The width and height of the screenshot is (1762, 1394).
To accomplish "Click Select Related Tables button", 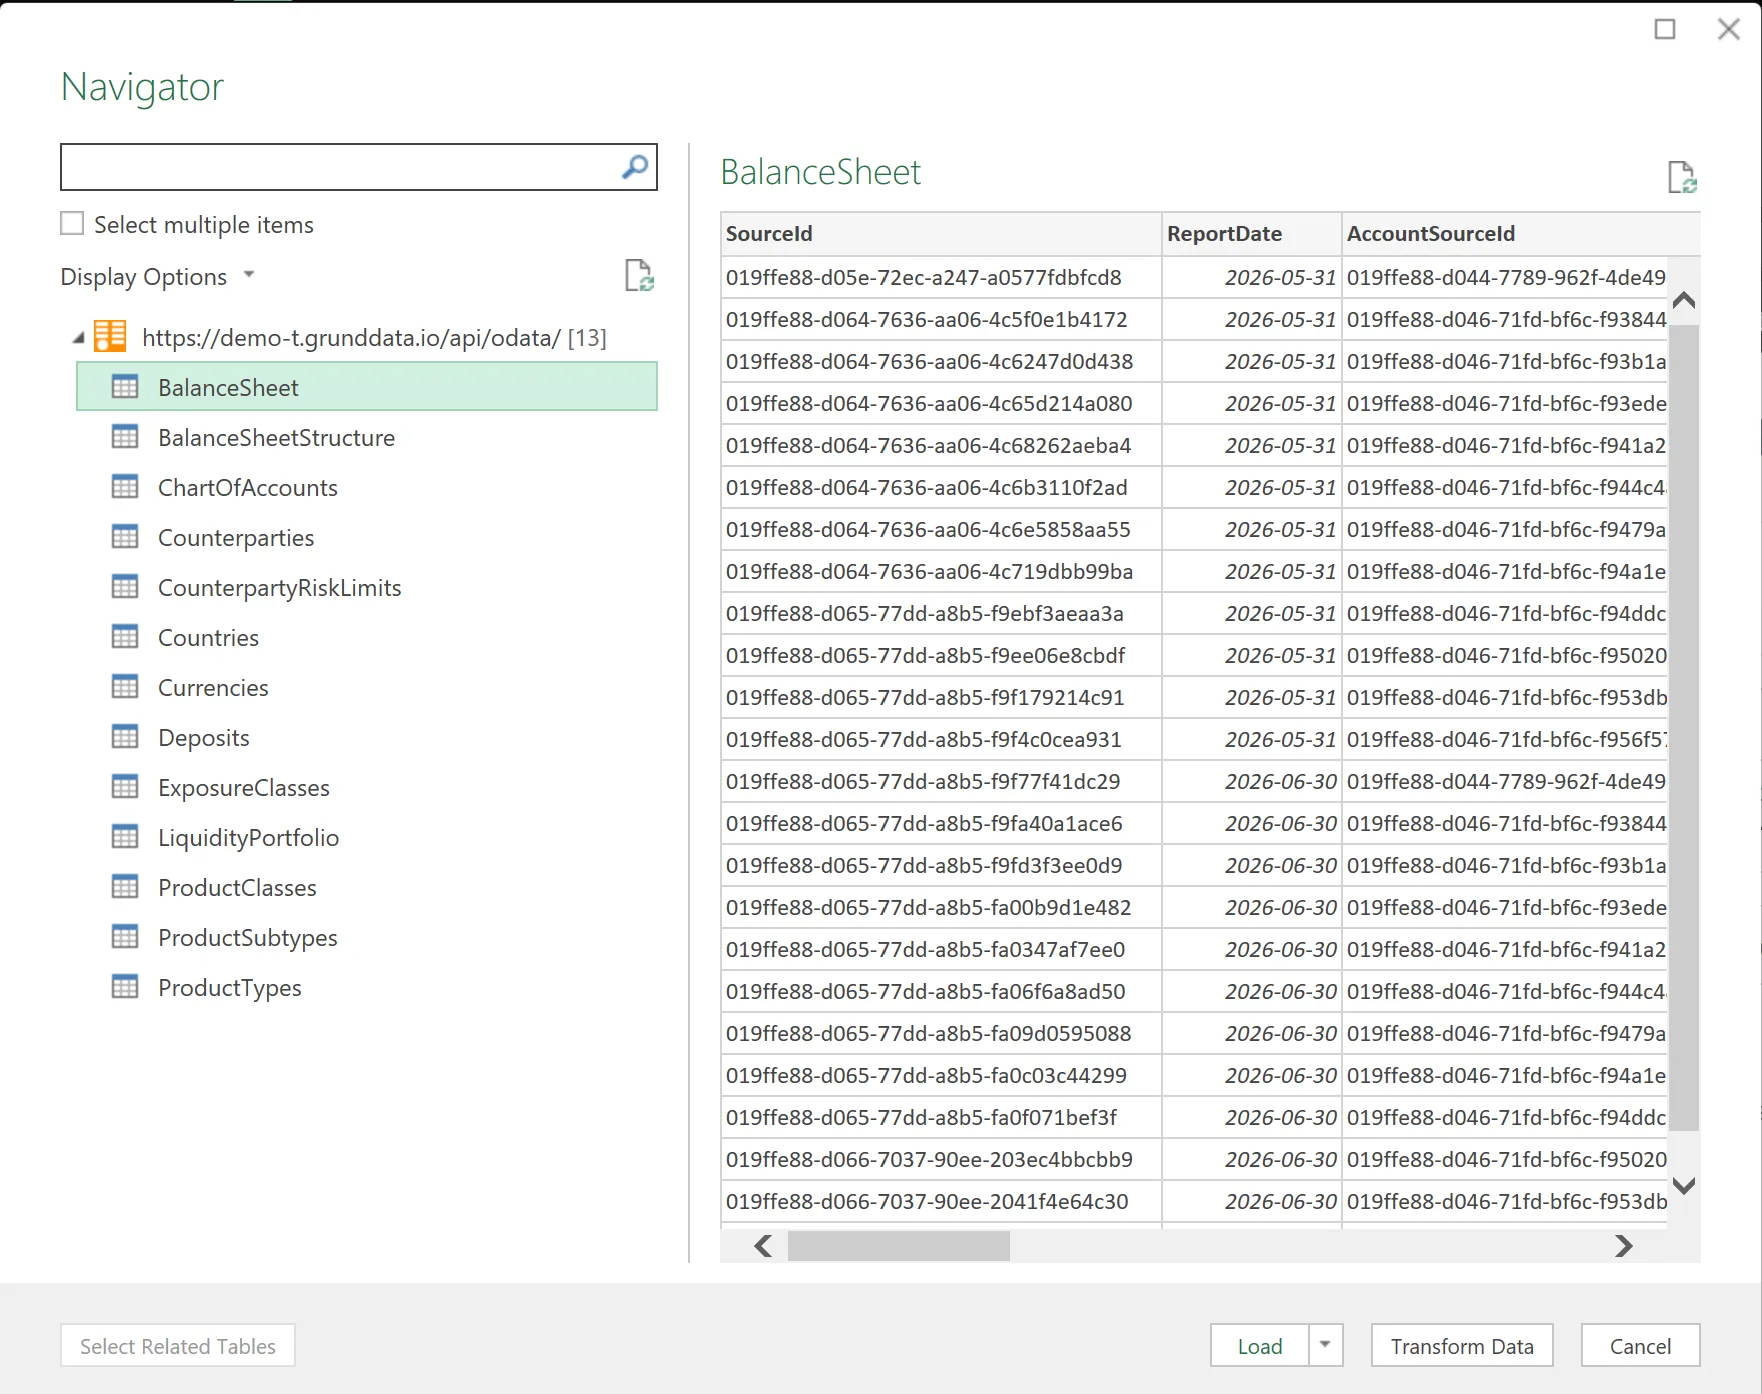I will 178,1345.
